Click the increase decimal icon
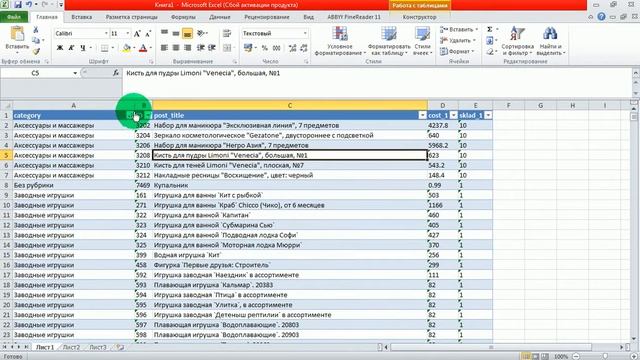 pos(292,48)
